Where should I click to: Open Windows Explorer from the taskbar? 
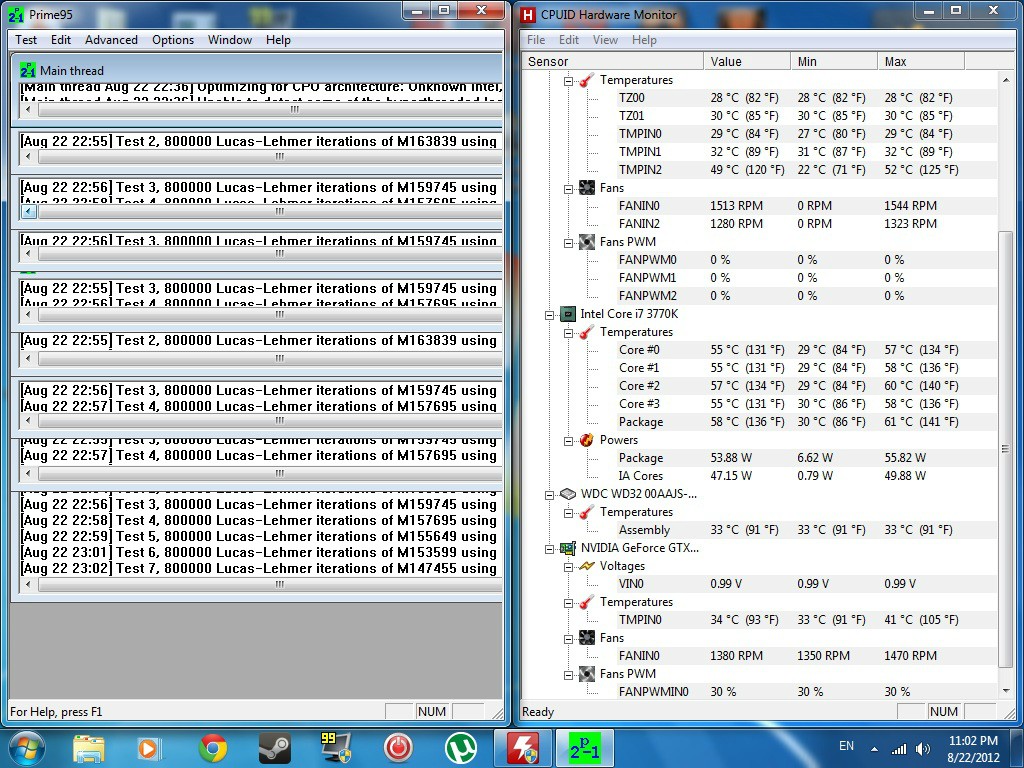pyautogui.click(x=88, y=748)
